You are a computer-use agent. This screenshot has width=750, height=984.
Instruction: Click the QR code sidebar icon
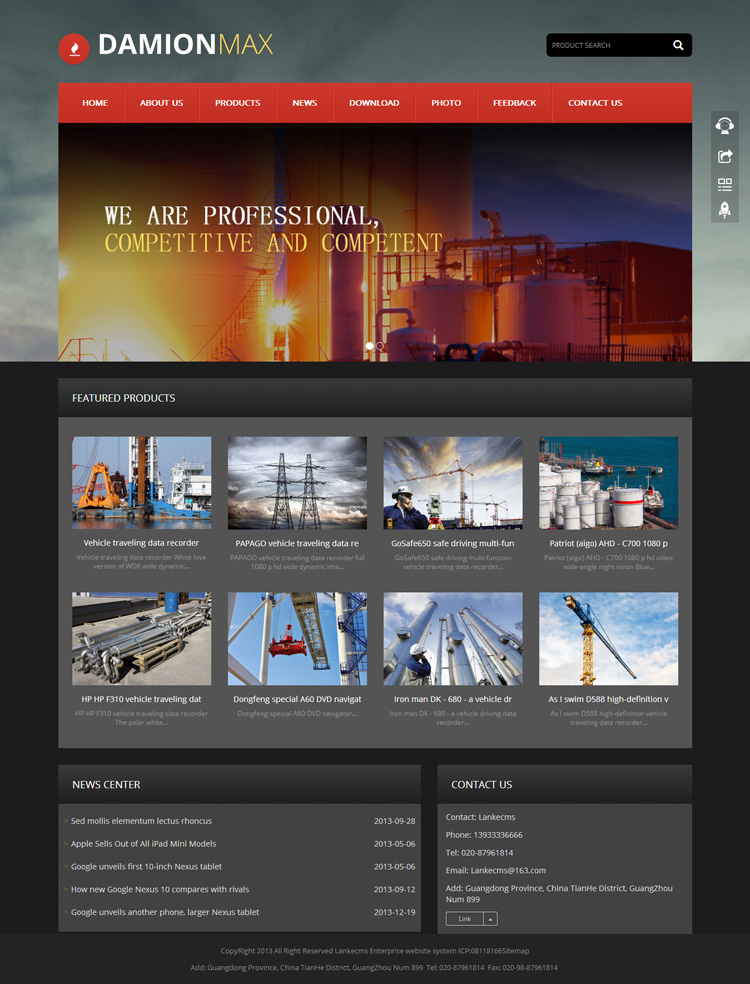pyautogui.click(x=725, y=184)
